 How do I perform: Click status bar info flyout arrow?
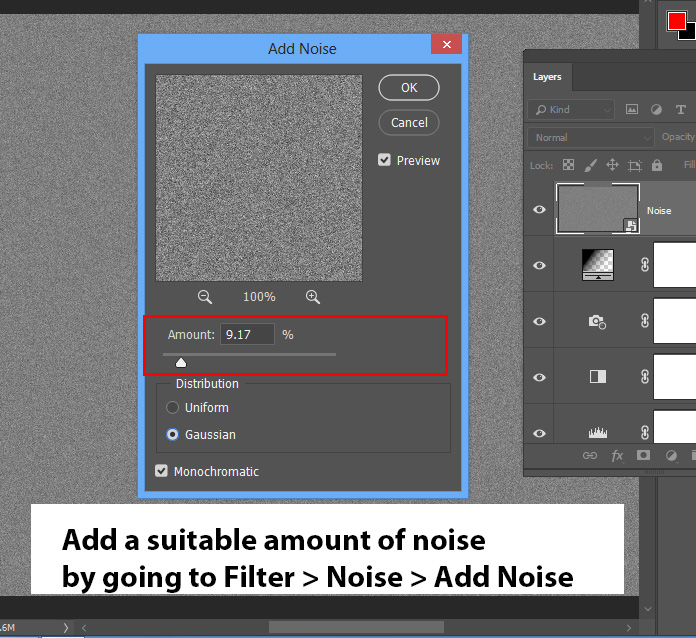pos(66,627)
